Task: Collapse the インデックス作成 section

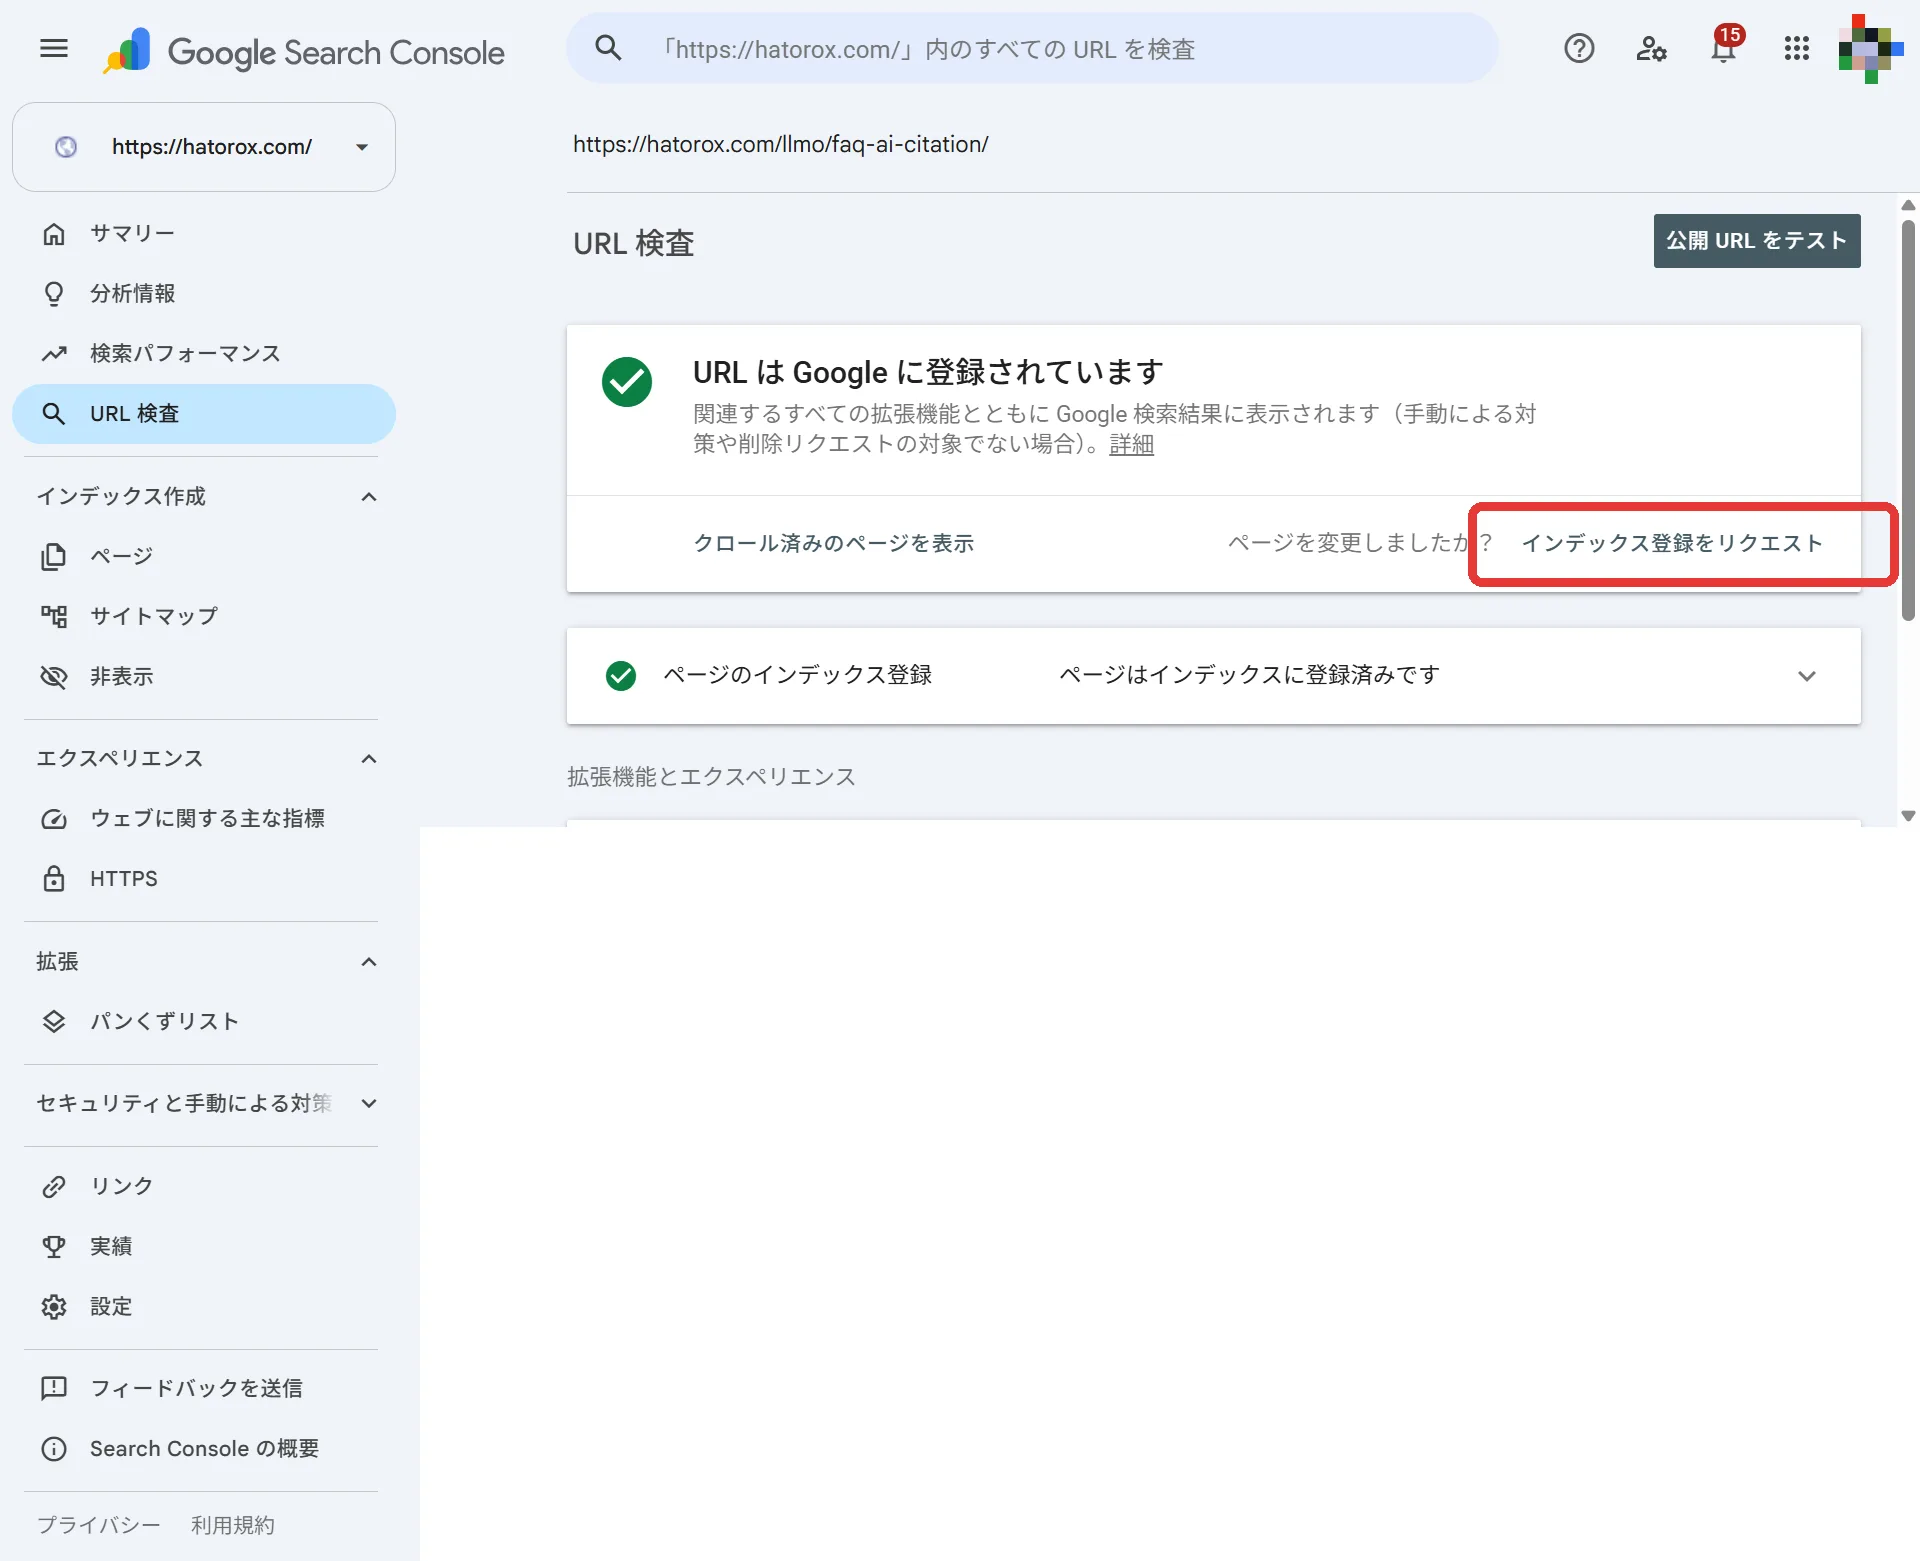Action: [x=369, y=497]
